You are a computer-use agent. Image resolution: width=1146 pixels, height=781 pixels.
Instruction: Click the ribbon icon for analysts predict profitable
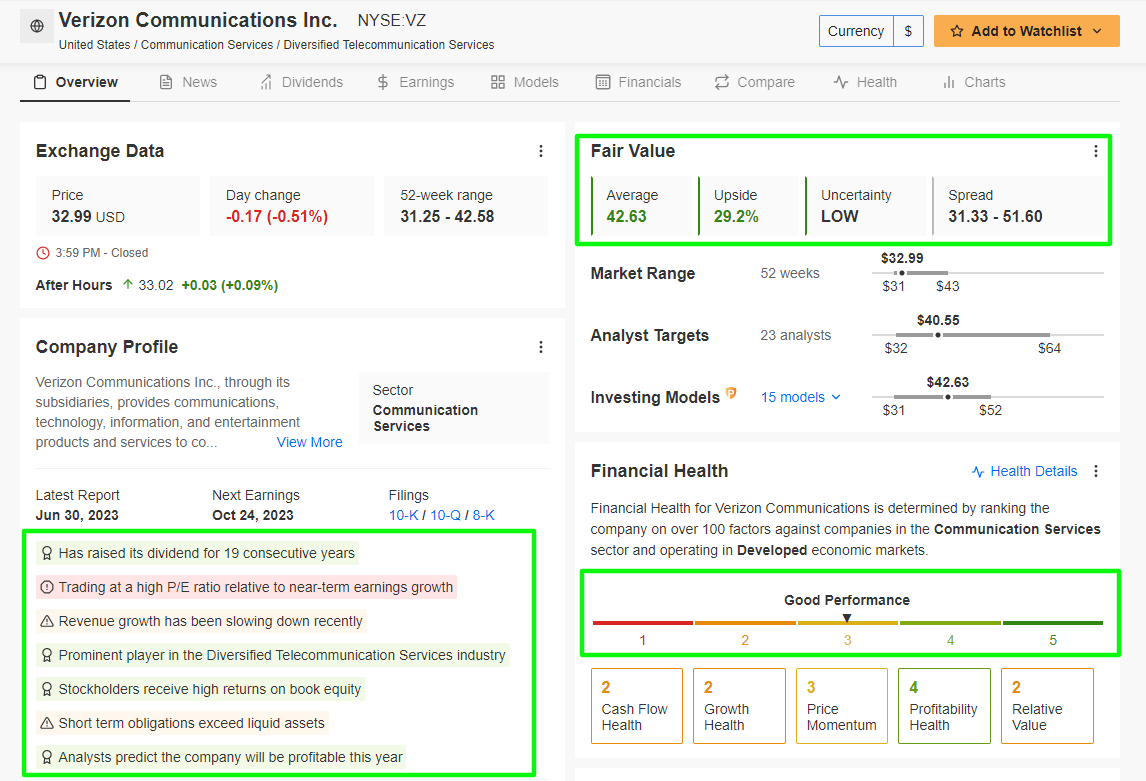[47, 757]
